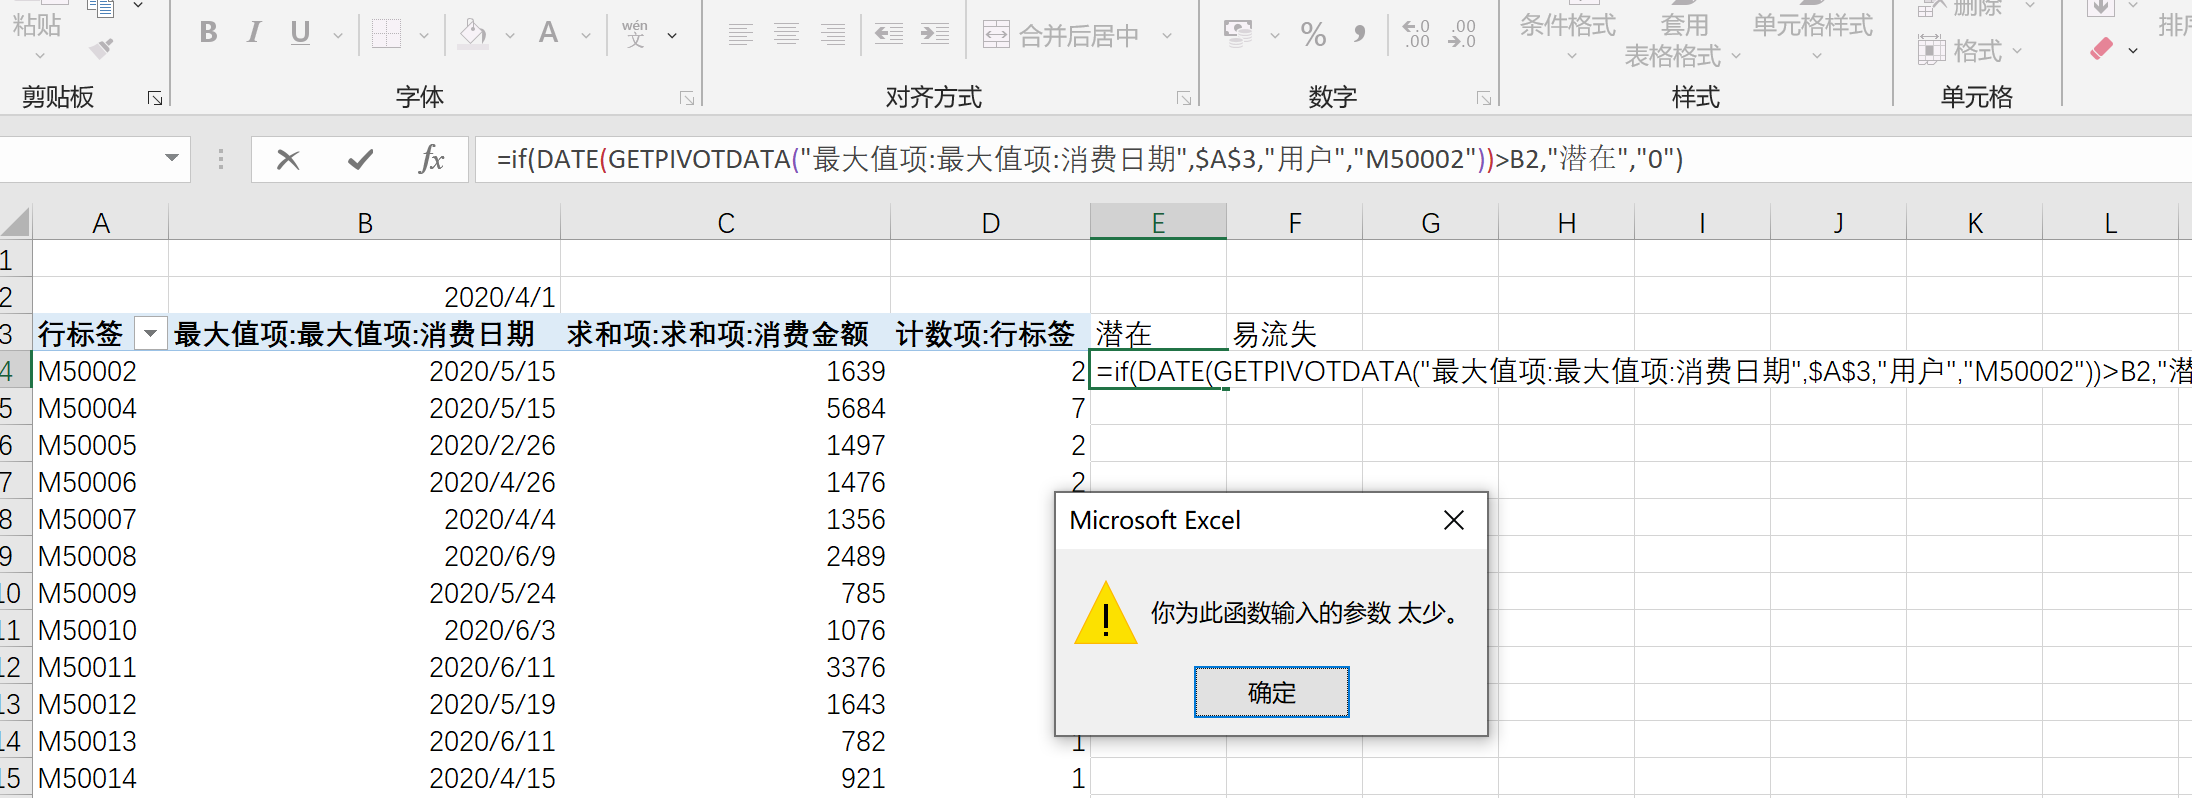Image resolution: width=2192 pixels, height=798 pixels.
Task: Click header 计数项:行标签
Action: 990,333
